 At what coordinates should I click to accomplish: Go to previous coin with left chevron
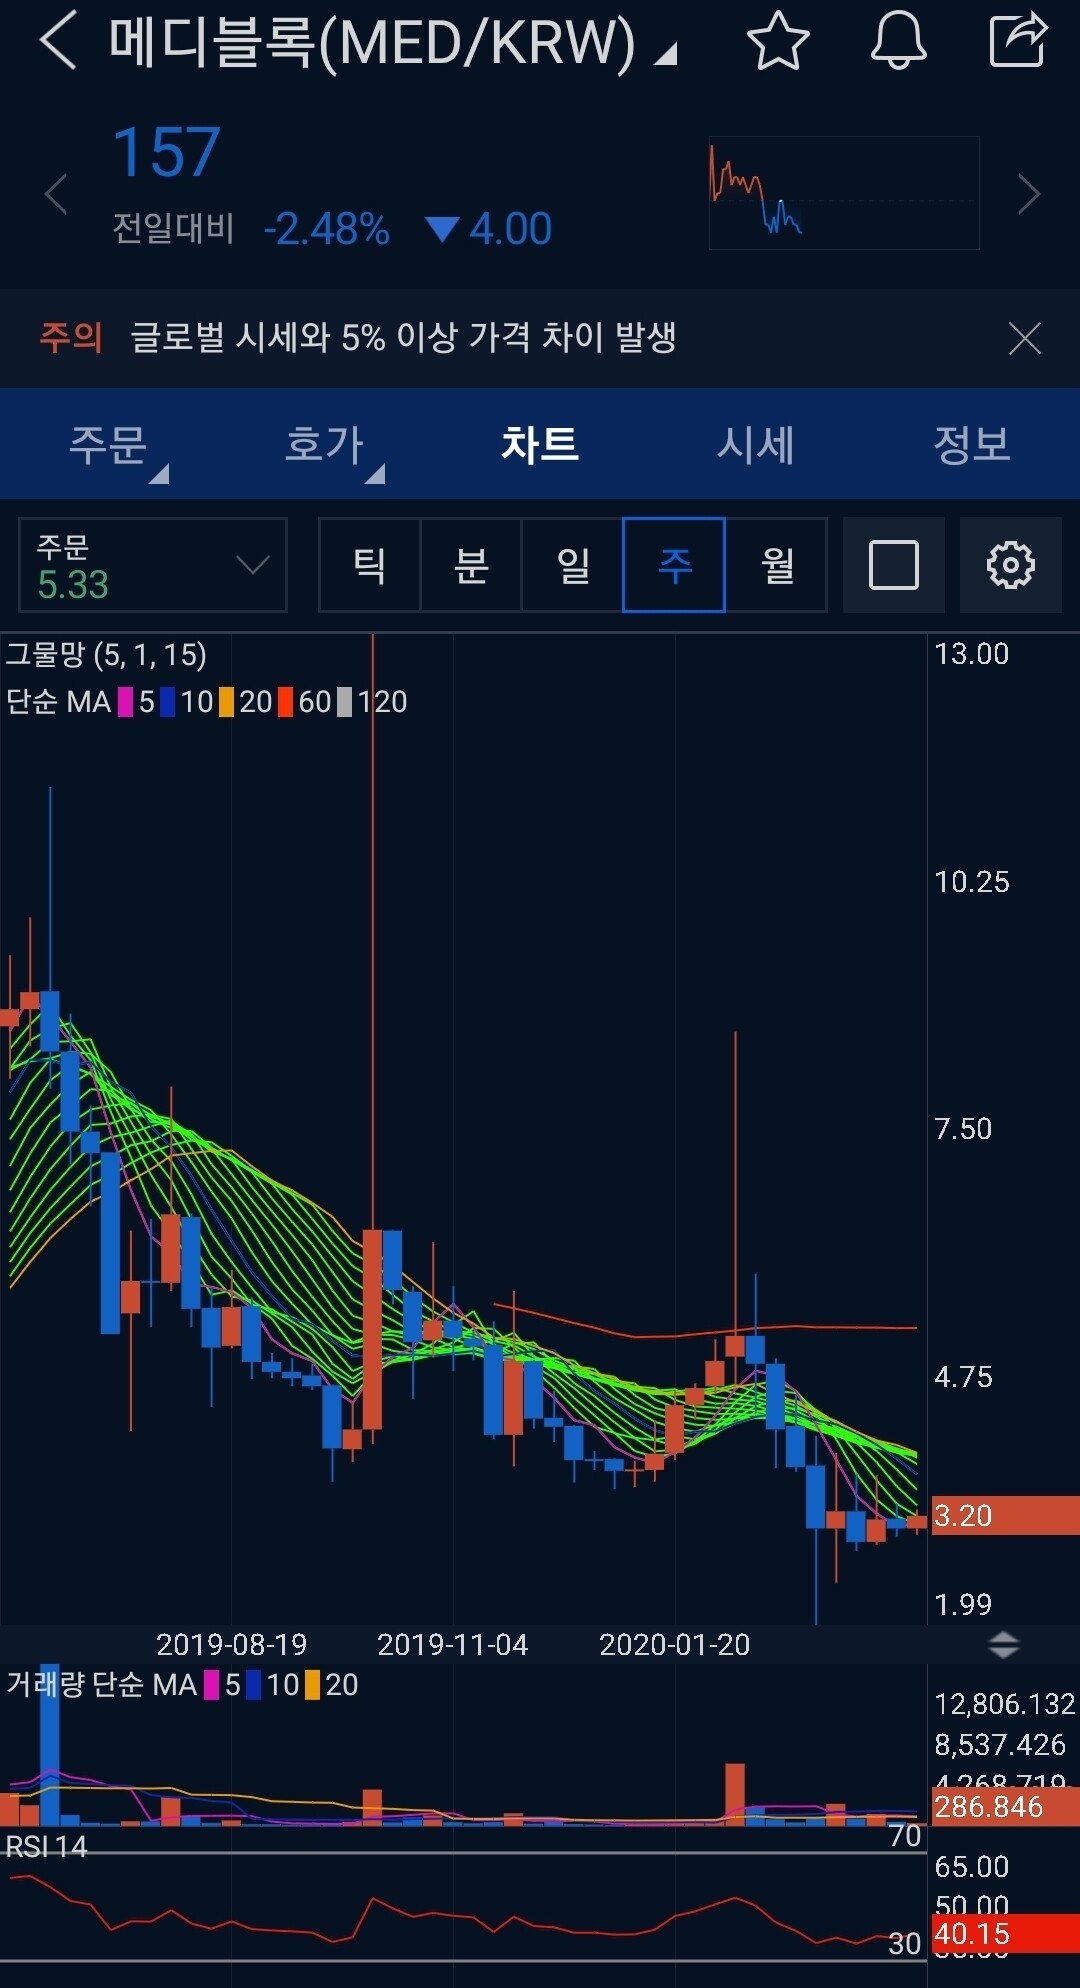click(x=56, y=194)
